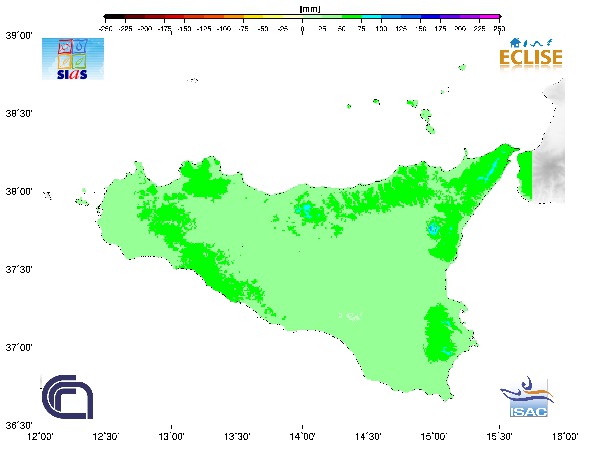The width and height of the screenshot is (600, 450).
Task: Click the 38°00' latitude label
Action: click(x=19, y=191)
